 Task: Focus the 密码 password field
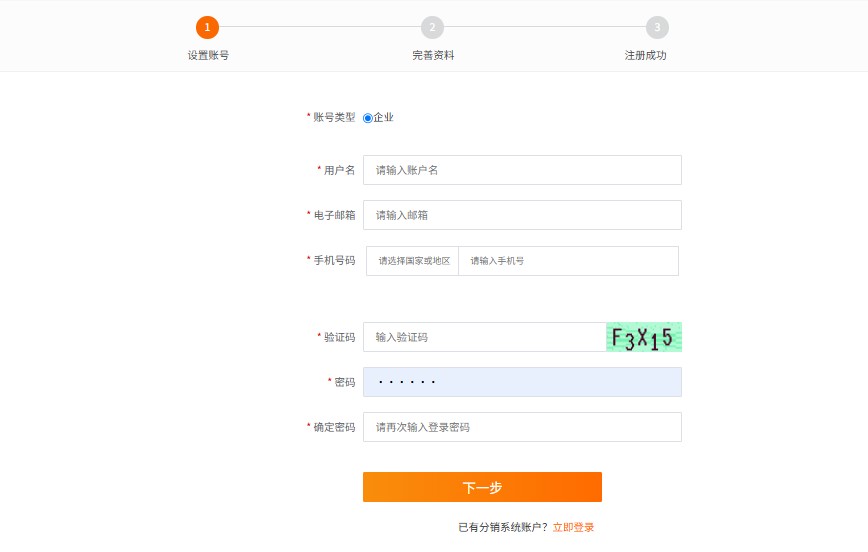coord(522,382)
